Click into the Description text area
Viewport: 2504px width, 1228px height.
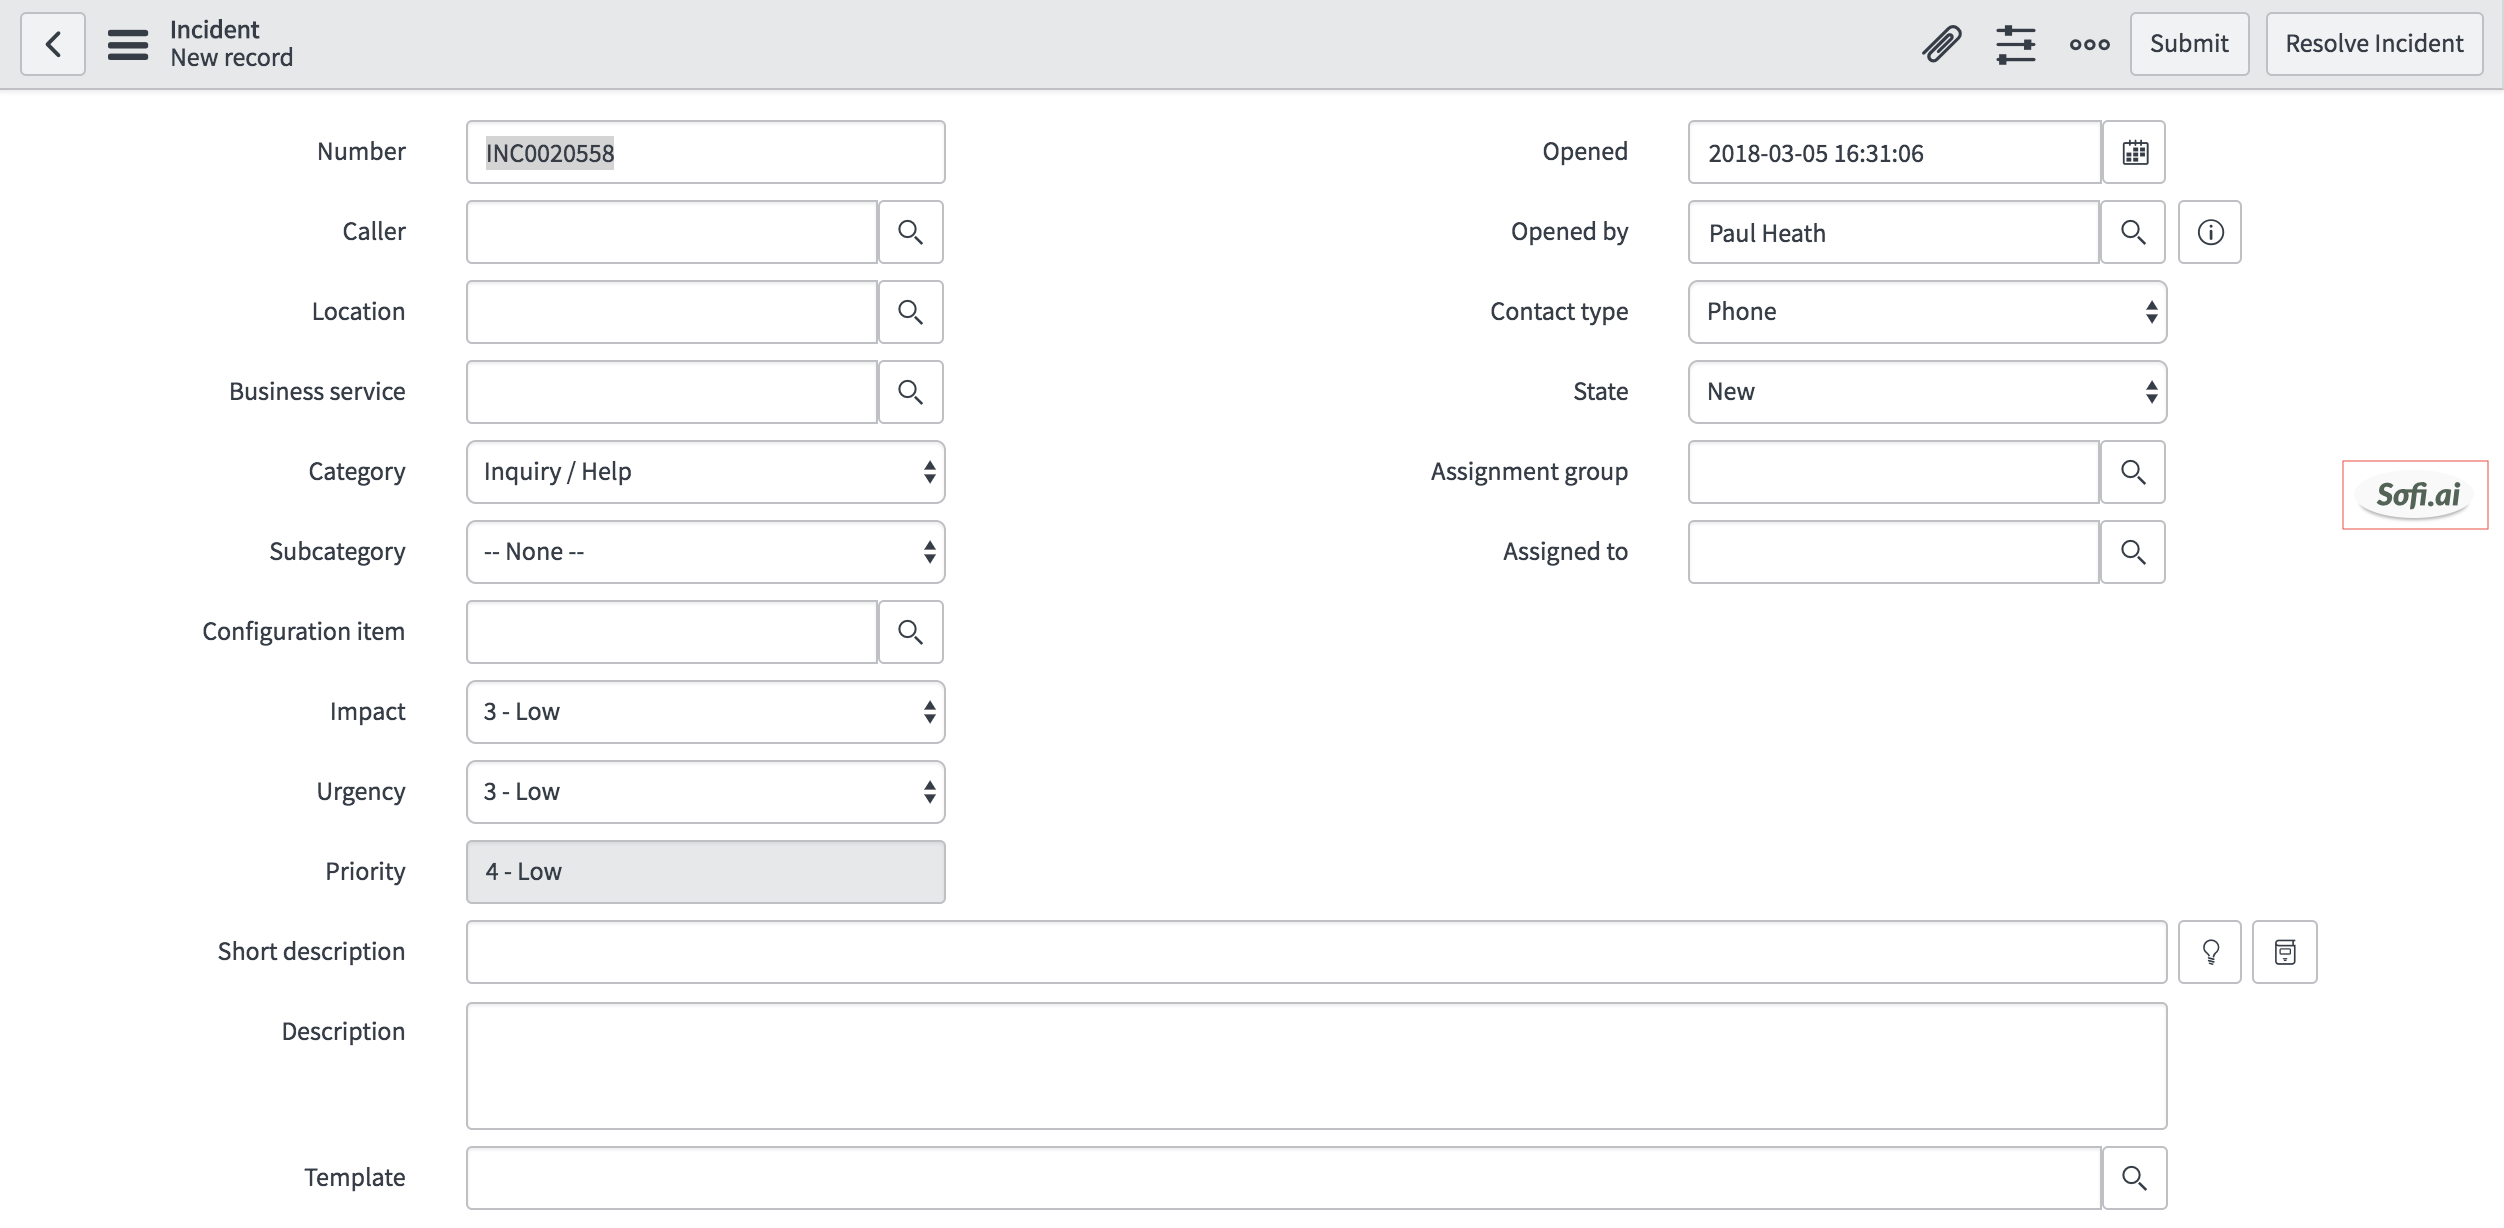(1316, 1066)
